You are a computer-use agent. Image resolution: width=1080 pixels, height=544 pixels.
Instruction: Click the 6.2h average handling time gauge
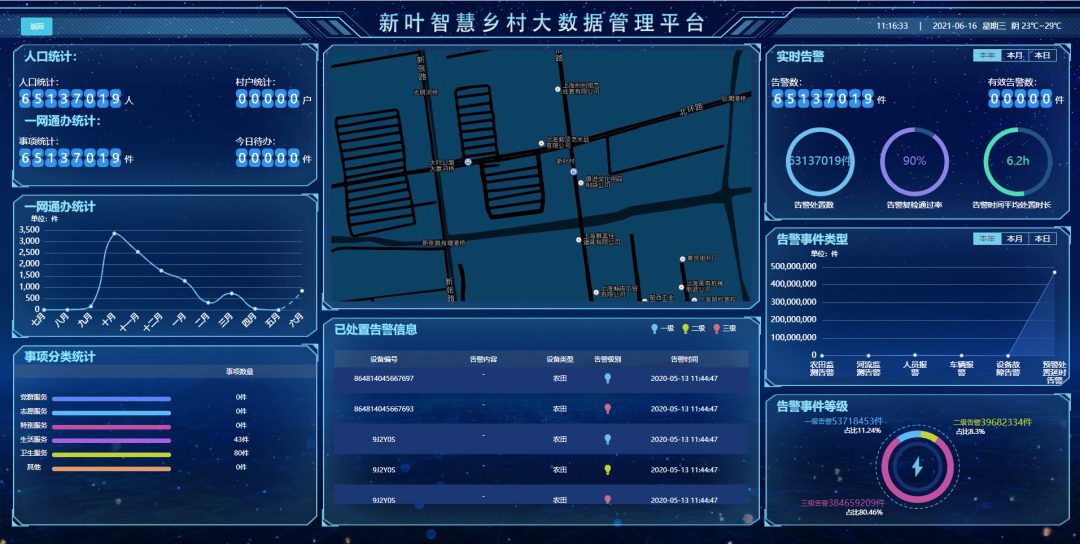1017,161
